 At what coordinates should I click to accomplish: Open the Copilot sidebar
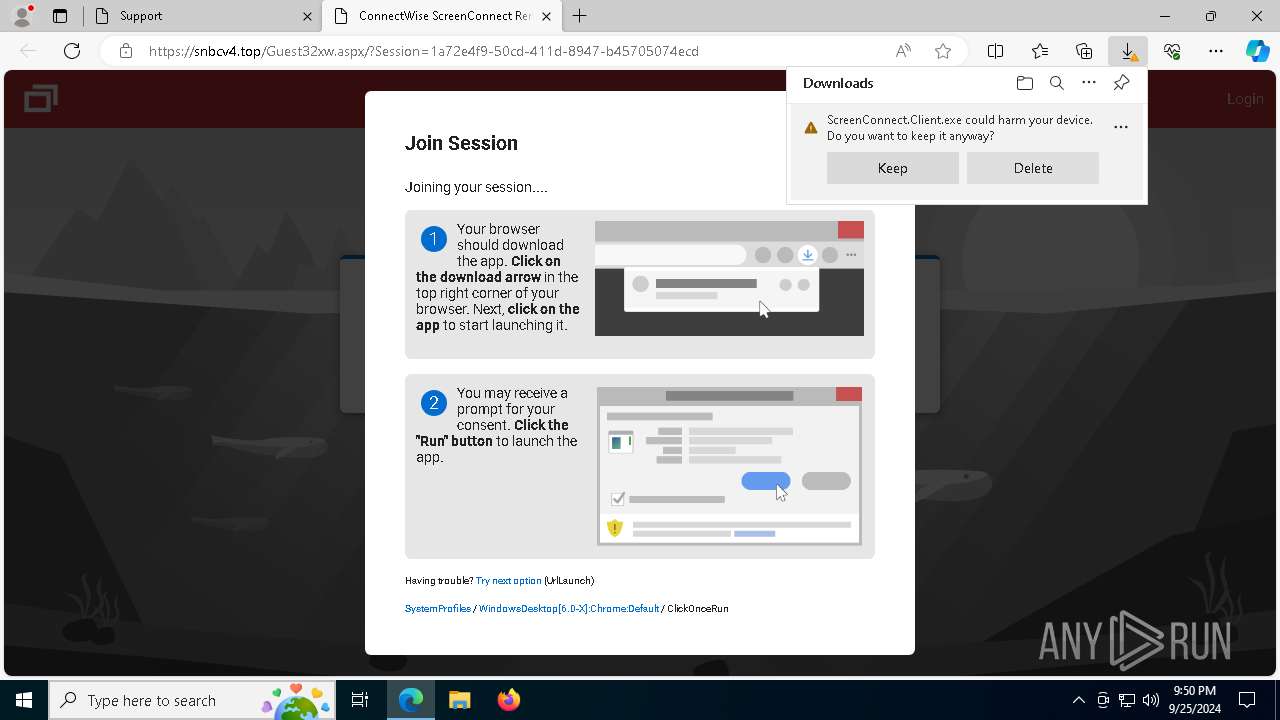(x=1257, y=51)
